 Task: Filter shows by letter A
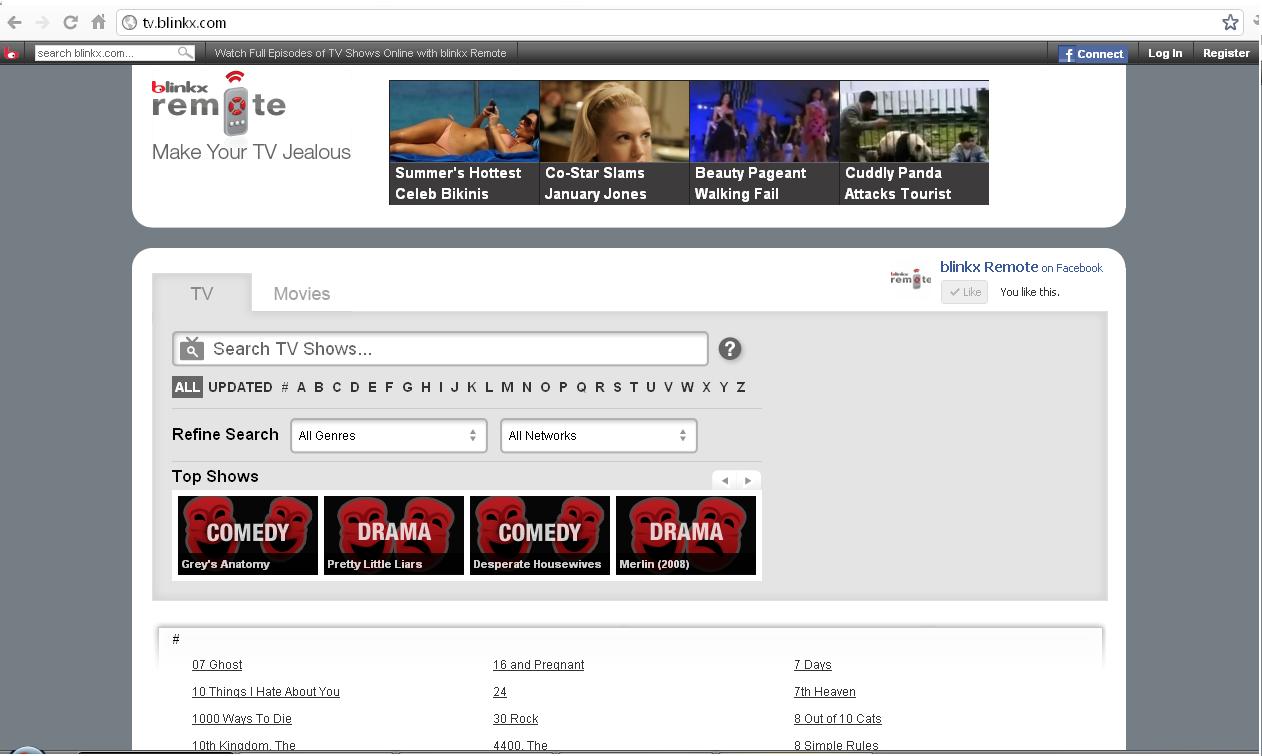[301, 387]
